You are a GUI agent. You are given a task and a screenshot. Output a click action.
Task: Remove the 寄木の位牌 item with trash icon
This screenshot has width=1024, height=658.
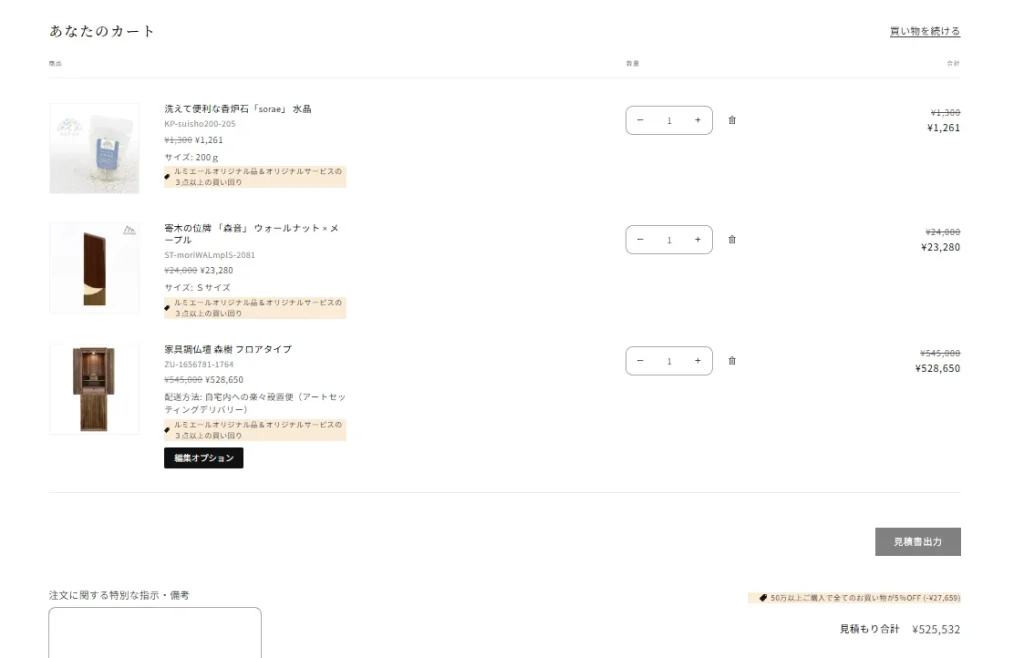tap(732, 240)
